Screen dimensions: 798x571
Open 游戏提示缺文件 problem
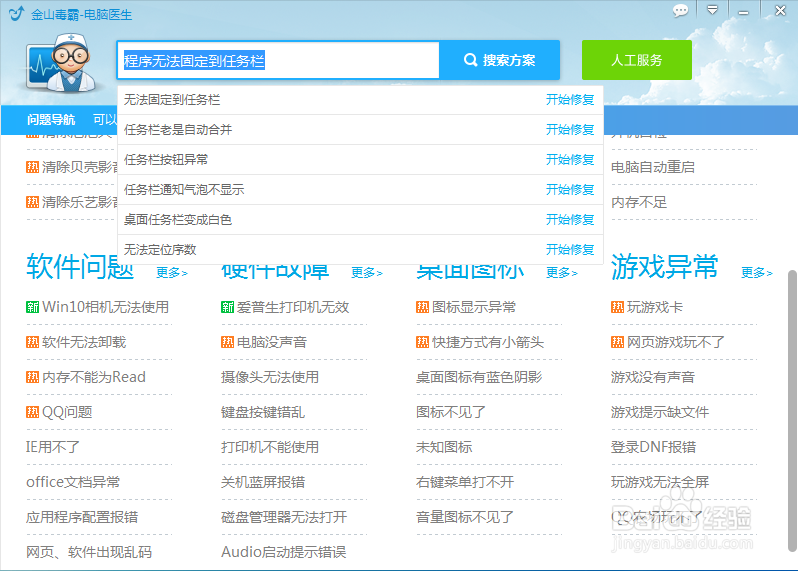pyautogui.click(x=660, y=412)
